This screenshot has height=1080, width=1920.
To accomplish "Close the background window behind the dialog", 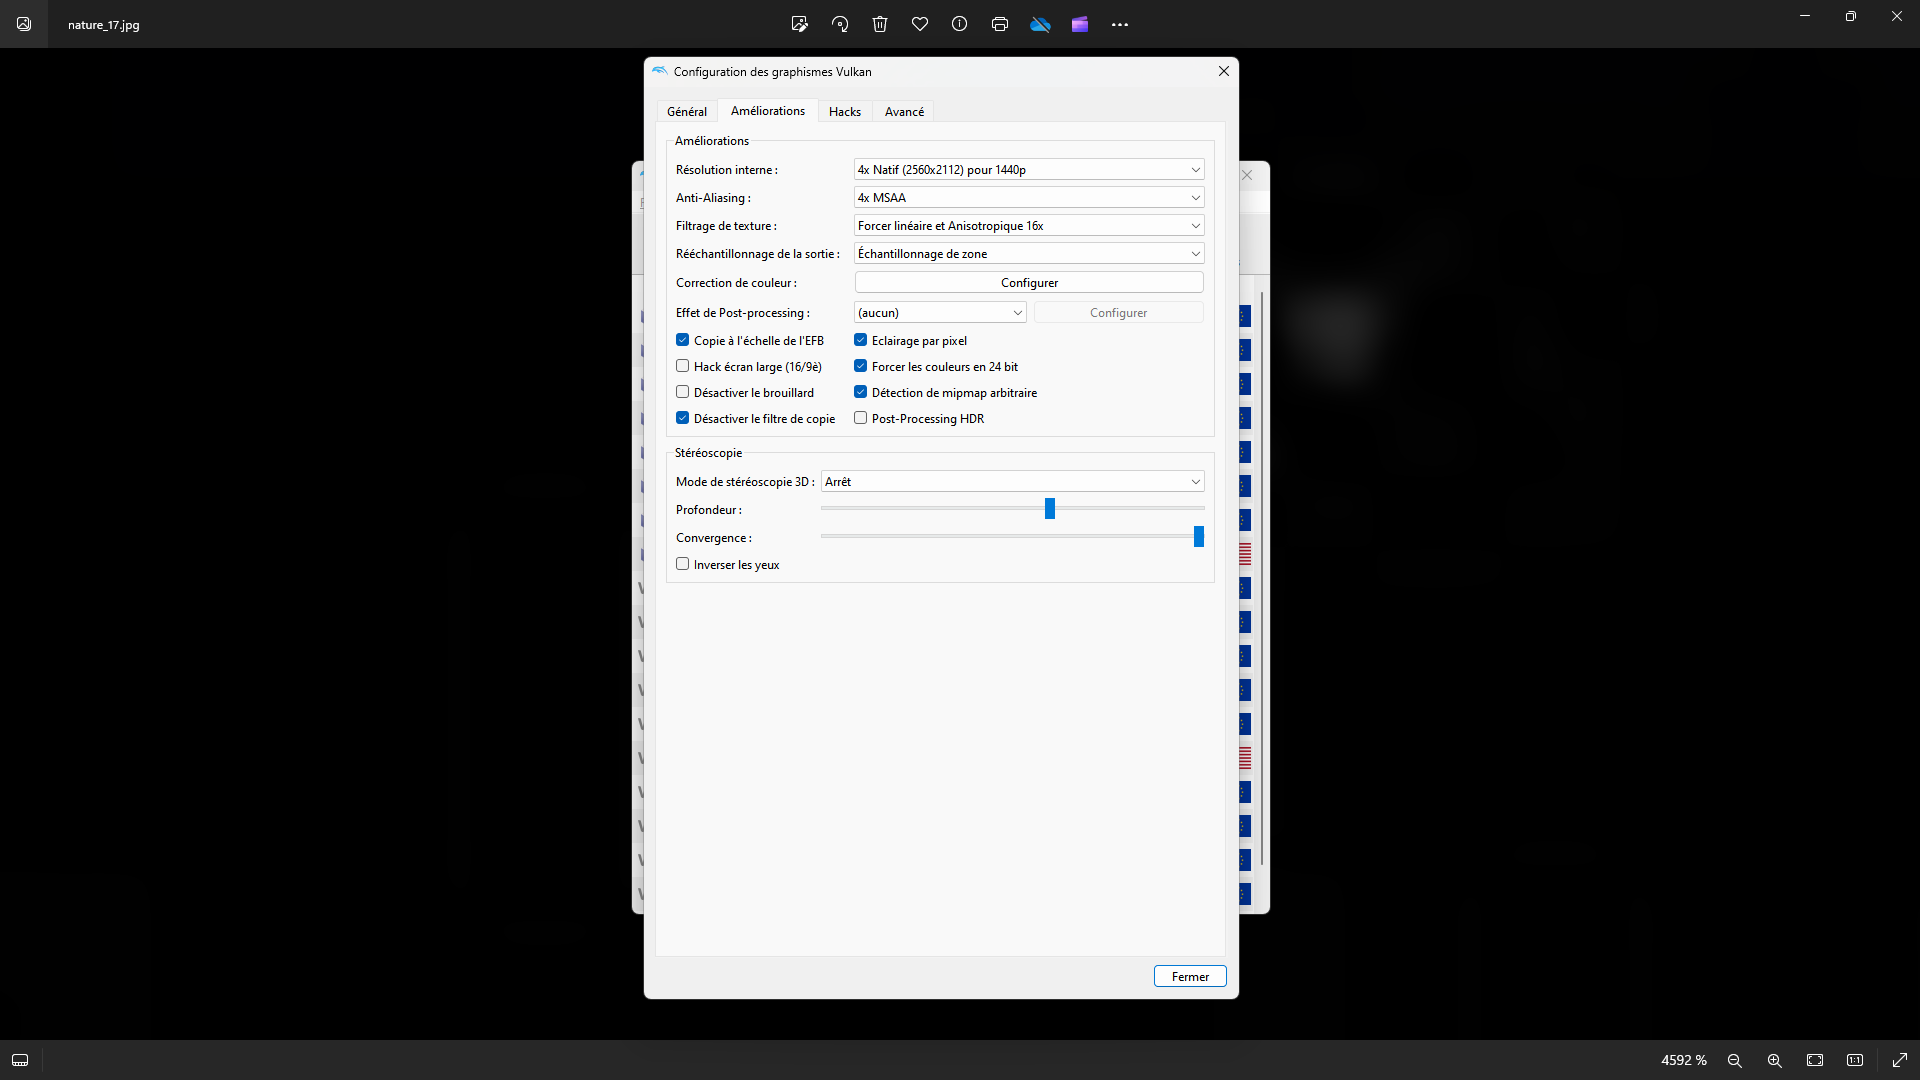I will pyautogui.click(x=1247, y=175).
